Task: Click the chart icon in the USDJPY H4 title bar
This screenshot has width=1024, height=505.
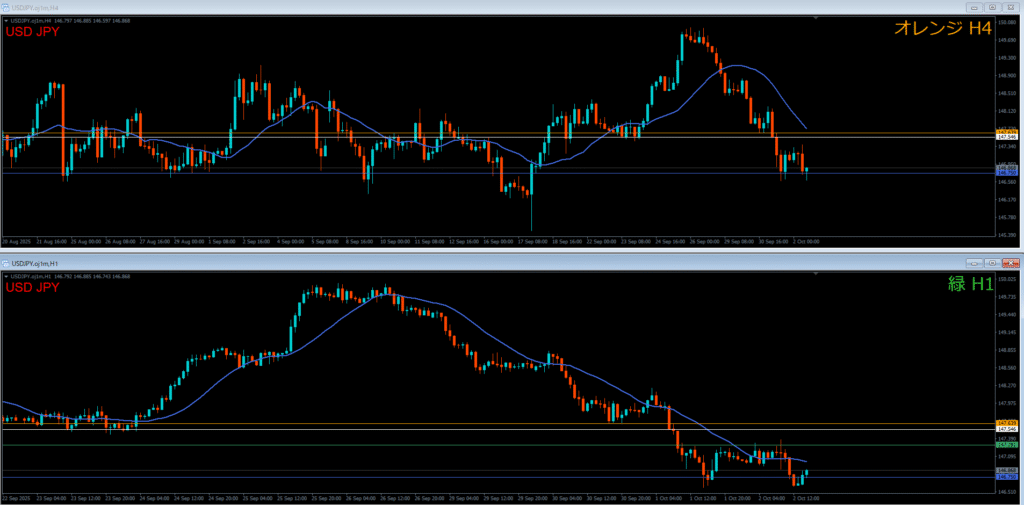Action: [x=6, y=6]
